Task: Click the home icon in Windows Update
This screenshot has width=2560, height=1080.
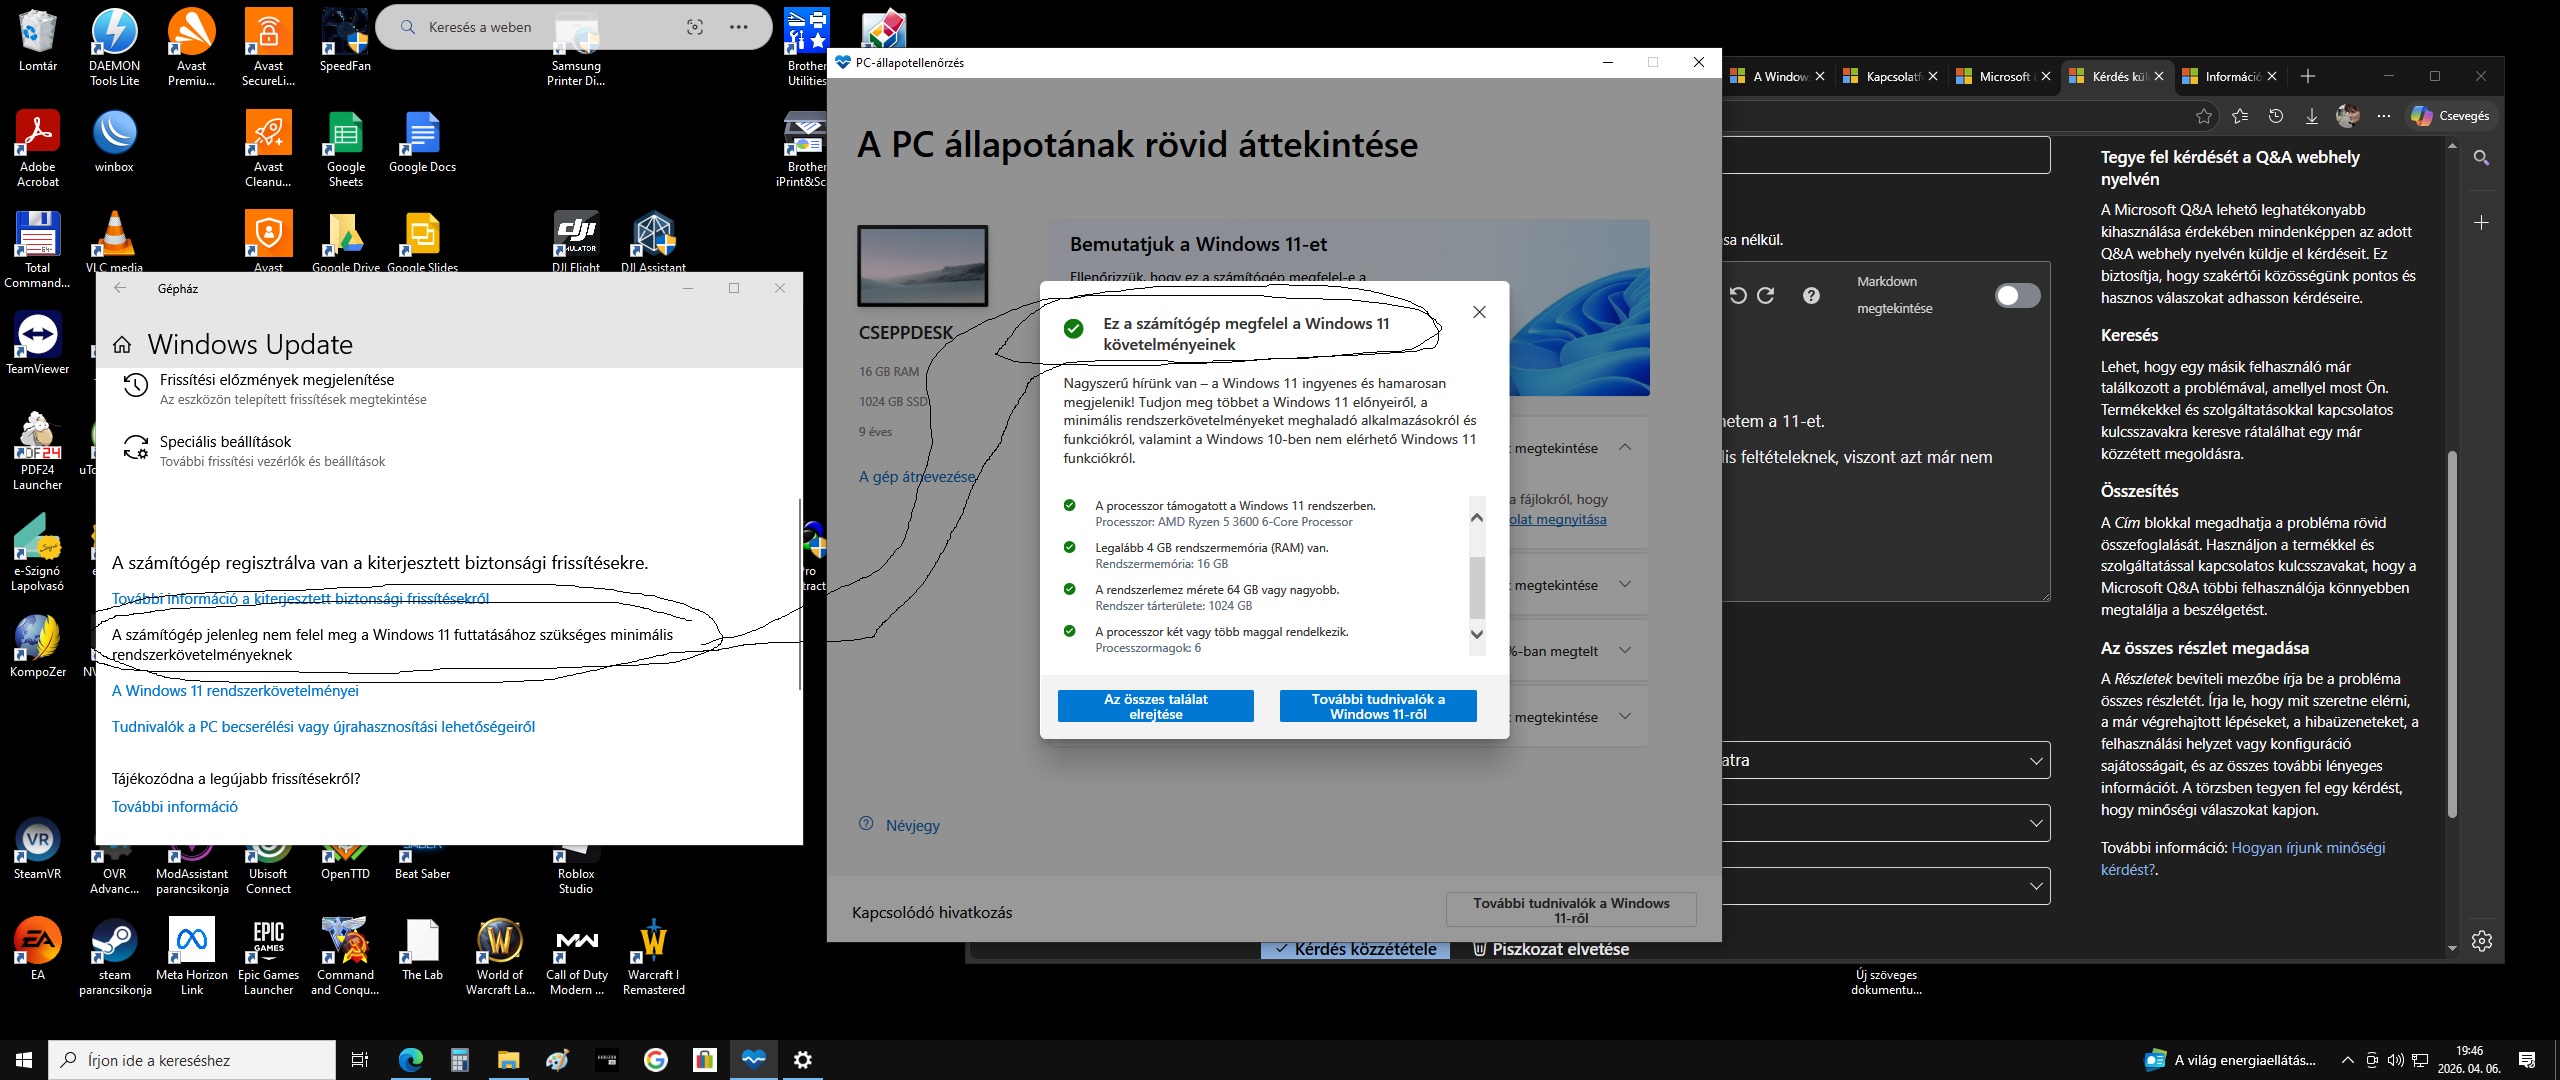Action: [122, 345]
